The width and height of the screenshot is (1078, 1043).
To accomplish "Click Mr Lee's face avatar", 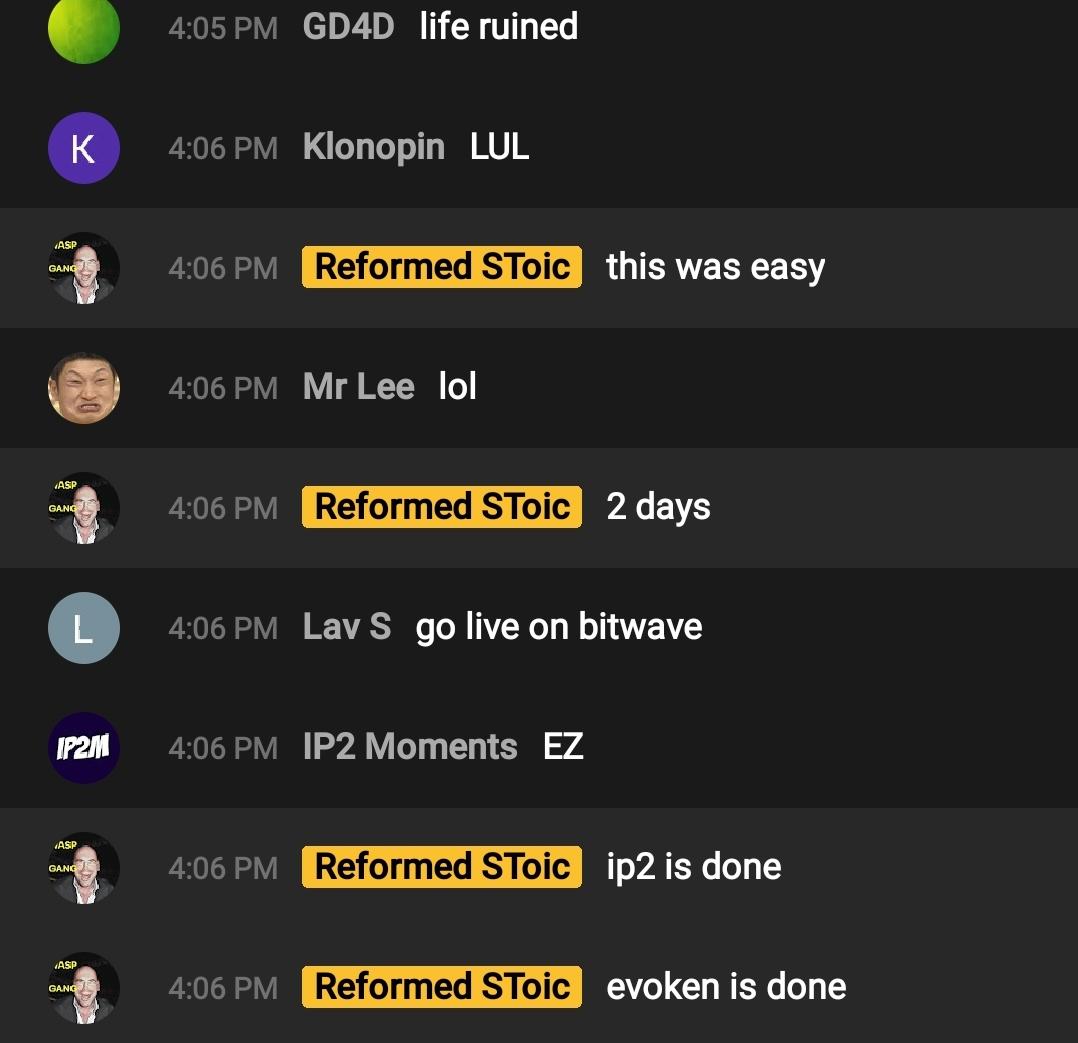I will (84, 388).
